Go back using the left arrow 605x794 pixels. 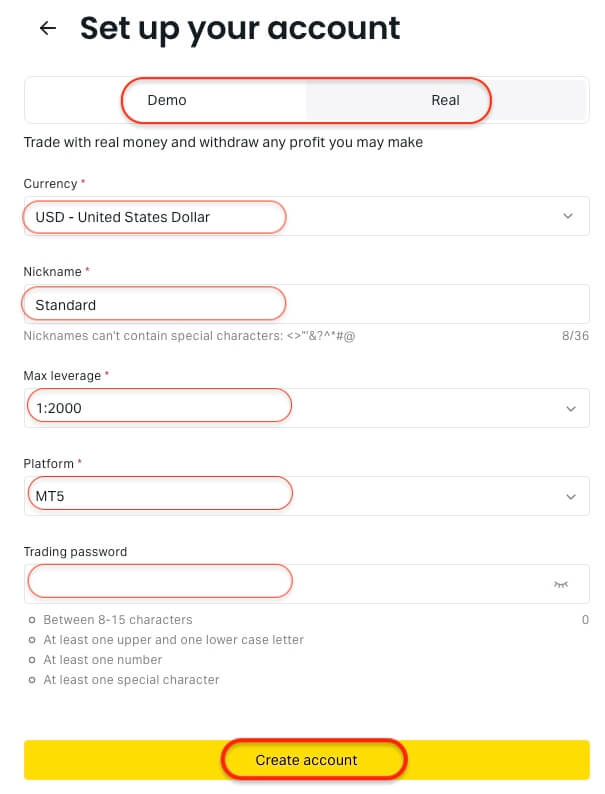coord(47,29)
